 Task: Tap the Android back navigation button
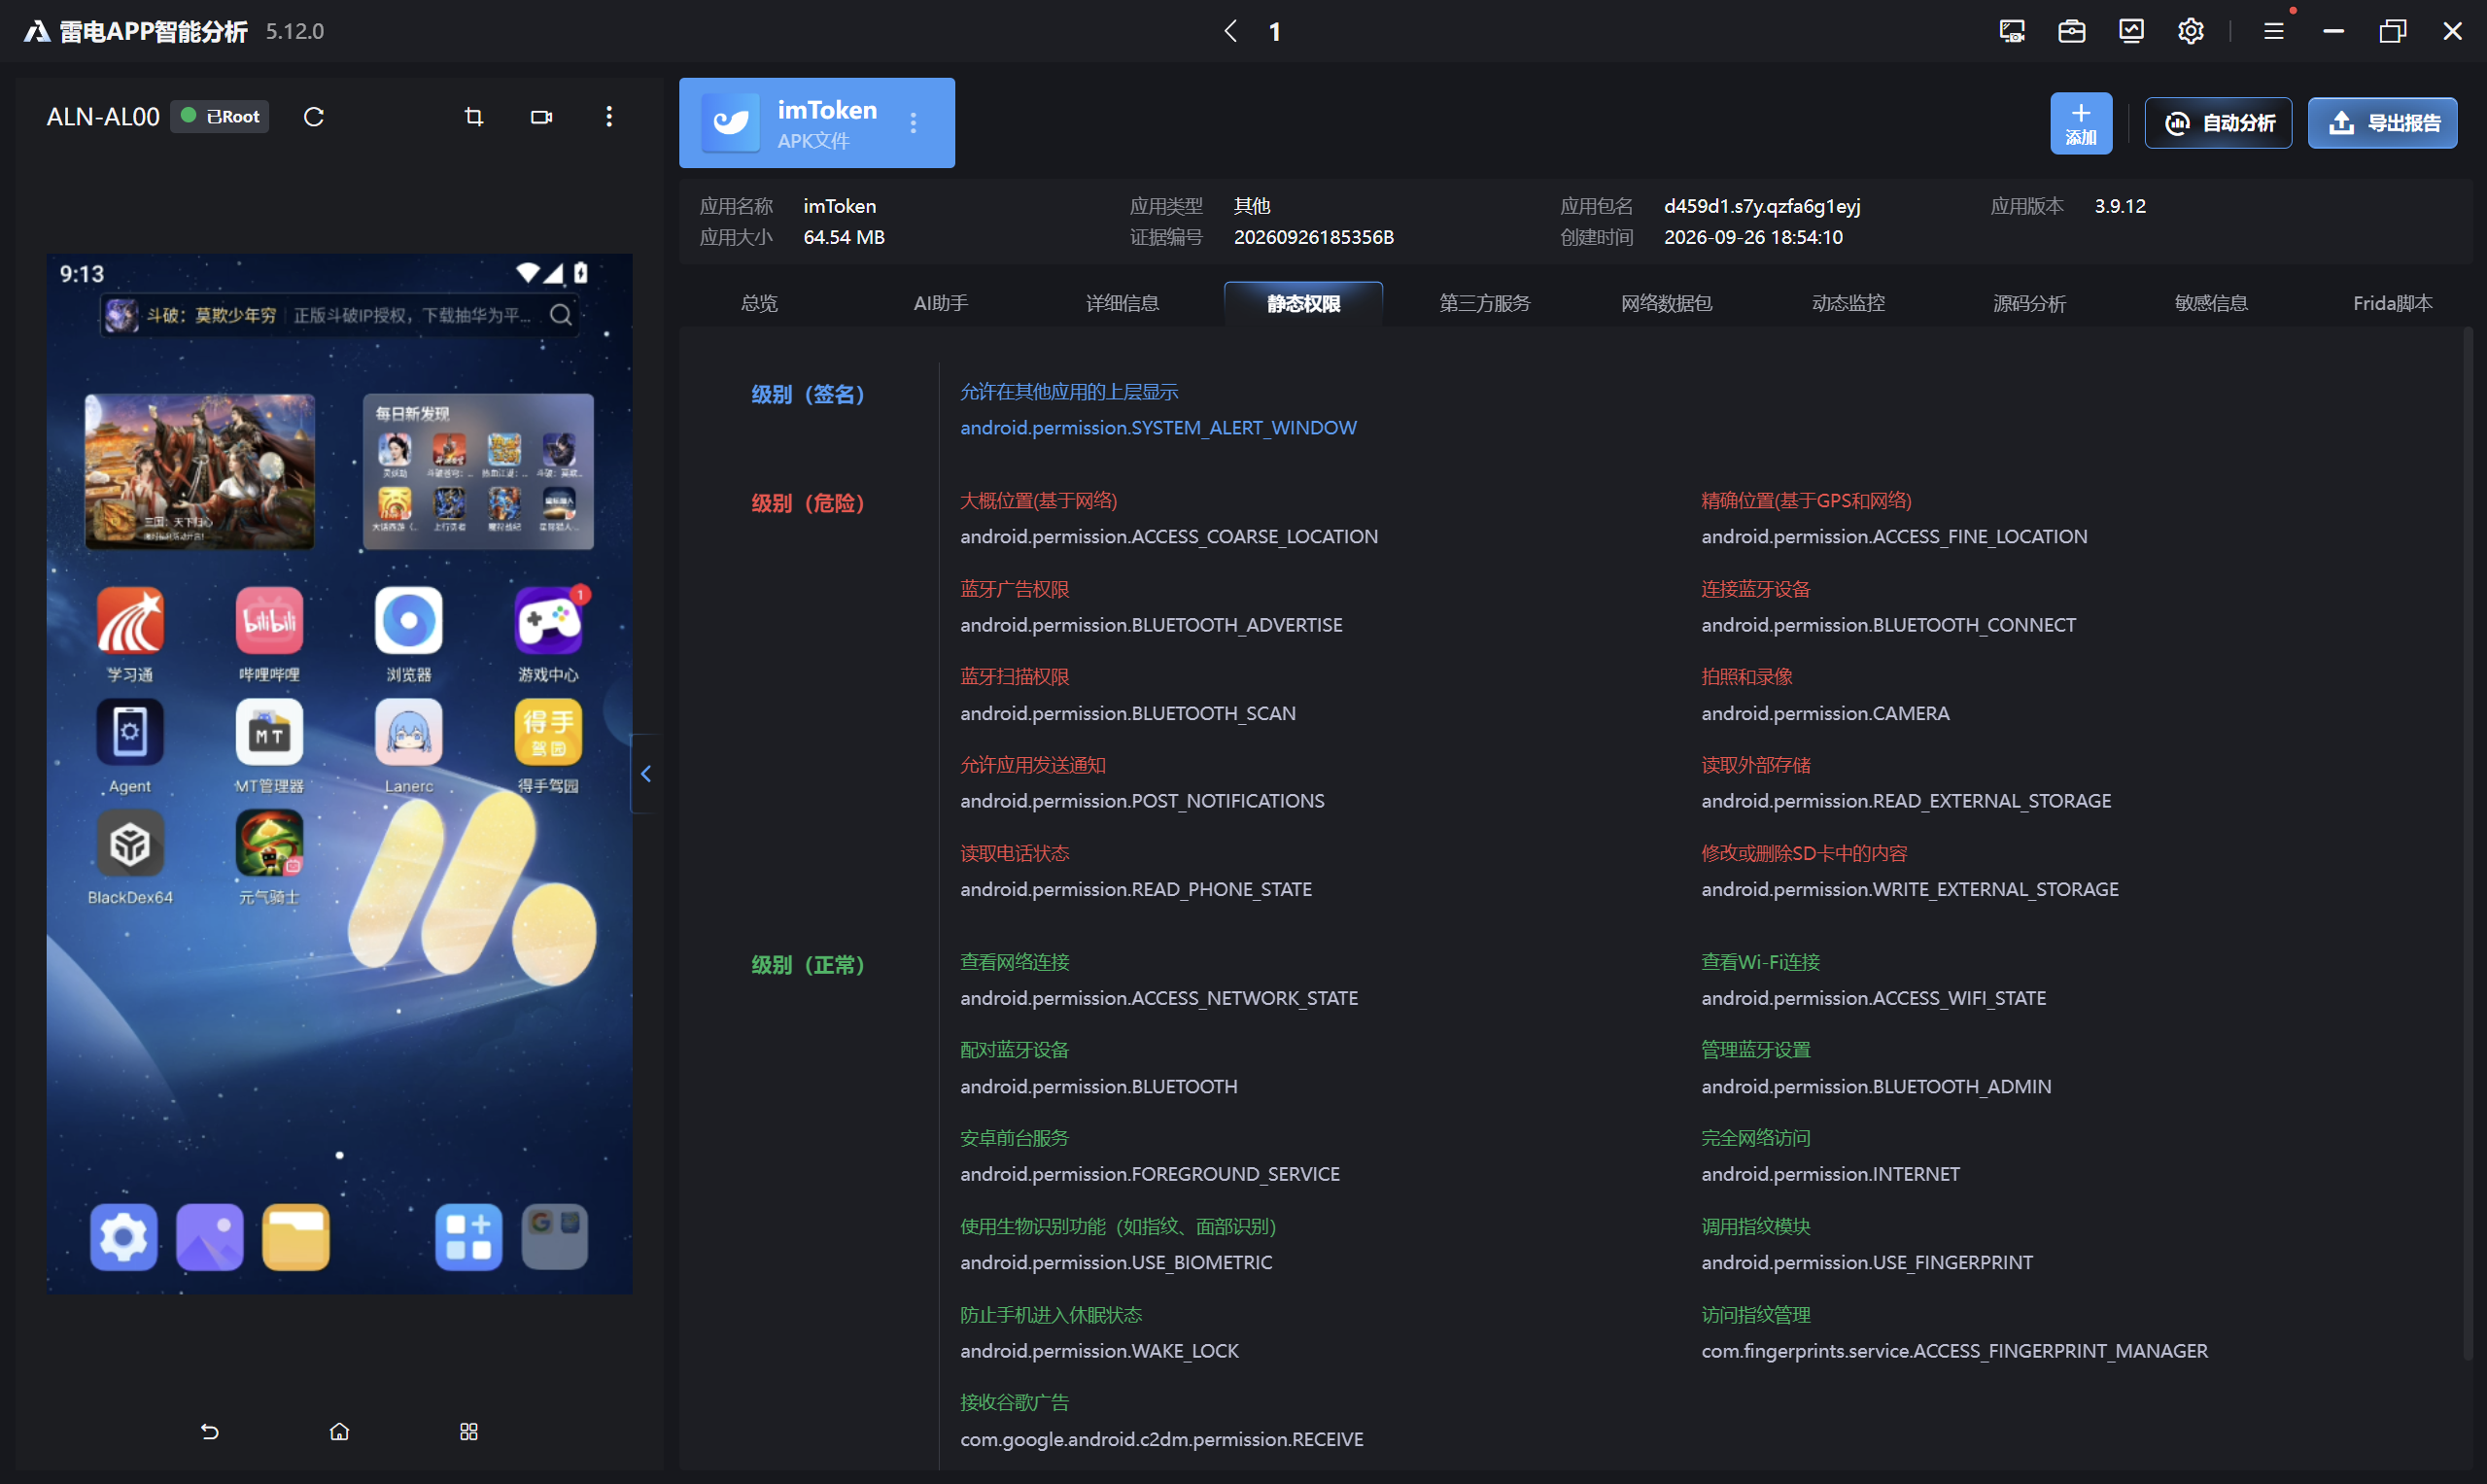(210, 1431)
